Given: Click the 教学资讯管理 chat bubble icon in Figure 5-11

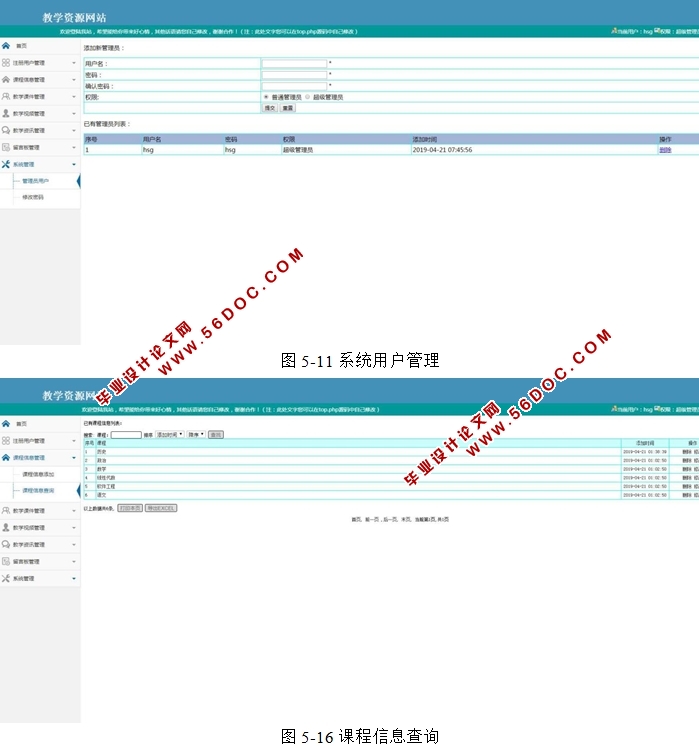Looking at the screenshot, I should (x=6, y=130).
